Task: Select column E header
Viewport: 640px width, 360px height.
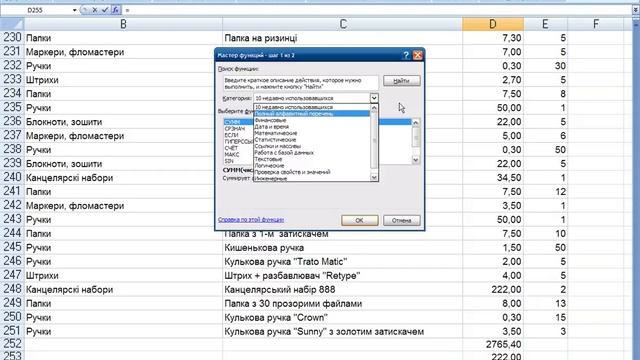Action: (x=545, y=24)
